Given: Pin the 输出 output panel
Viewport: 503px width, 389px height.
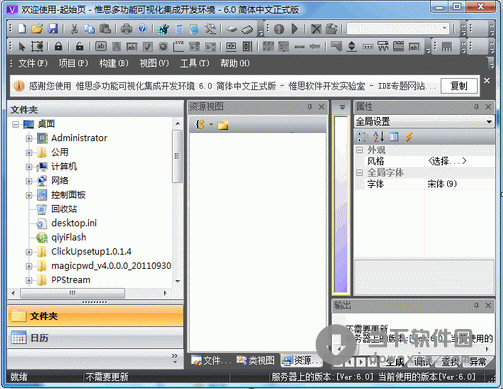Looking at the screenshot, I should (x=476, y=305).
